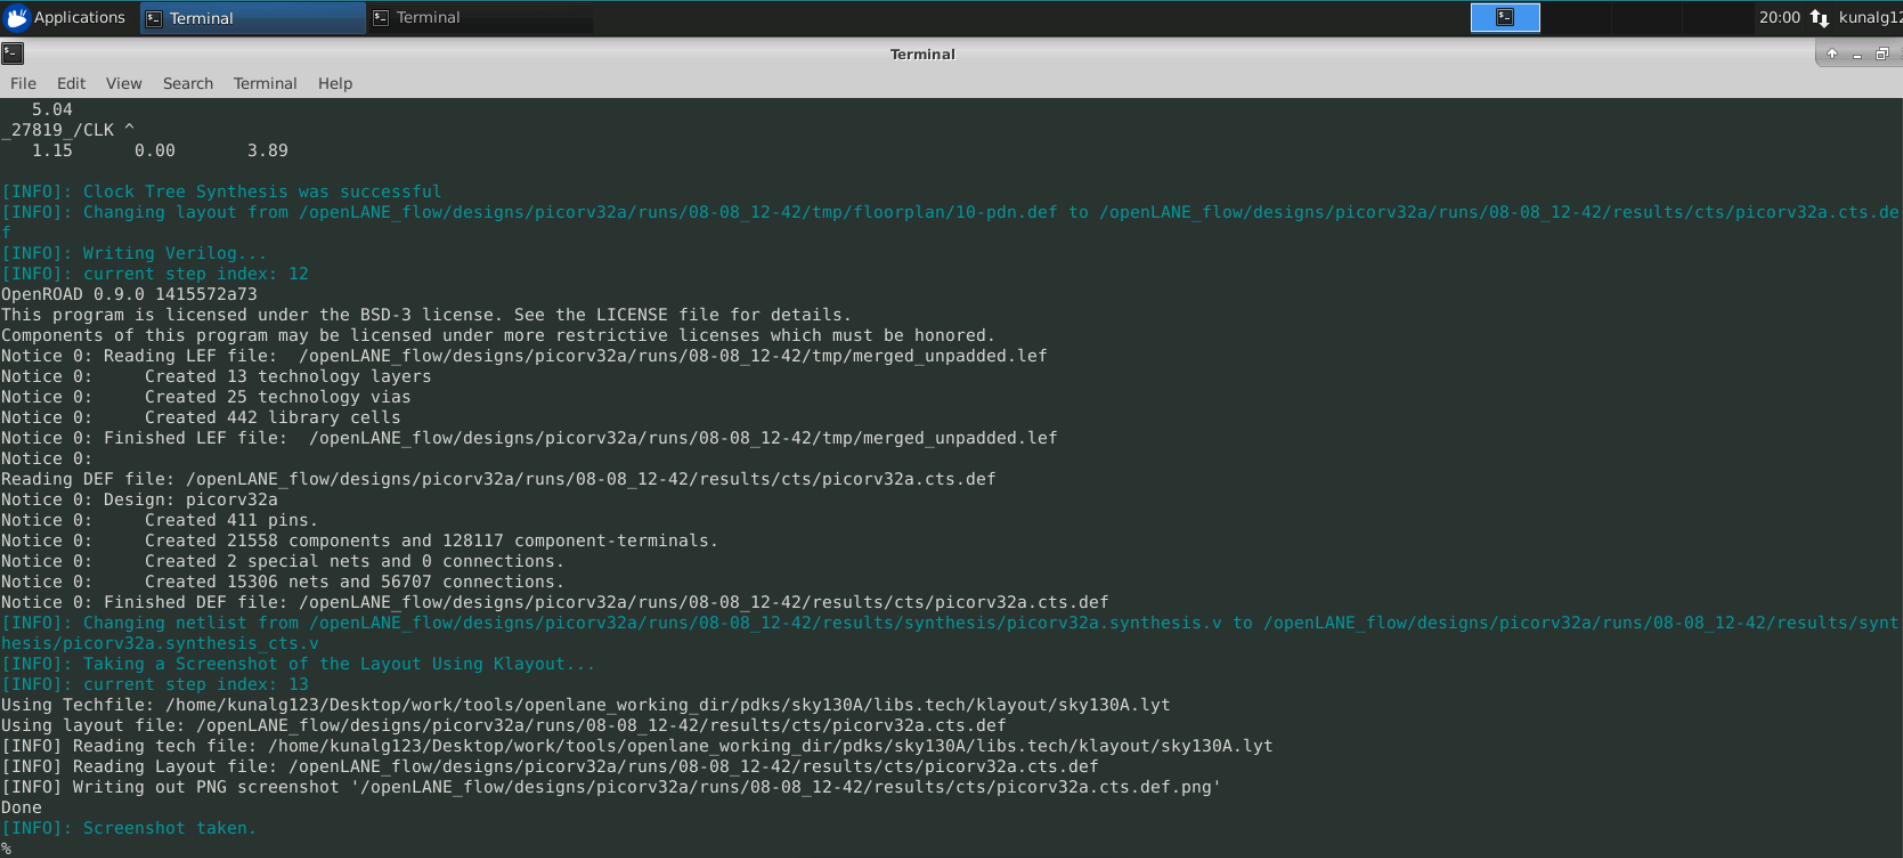Click 'Created 25 technology vias' line
Viewport: 1903px width, 858px height.
(x=206, y=396)
